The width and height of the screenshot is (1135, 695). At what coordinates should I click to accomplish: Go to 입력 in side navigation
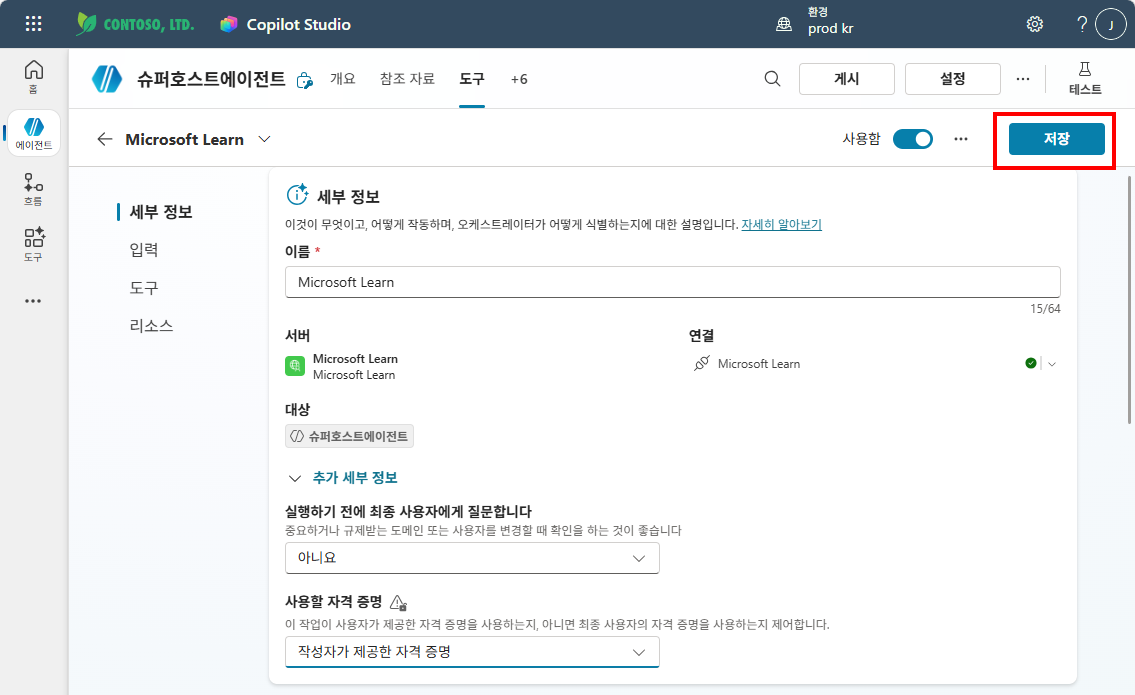pos(143,250)
